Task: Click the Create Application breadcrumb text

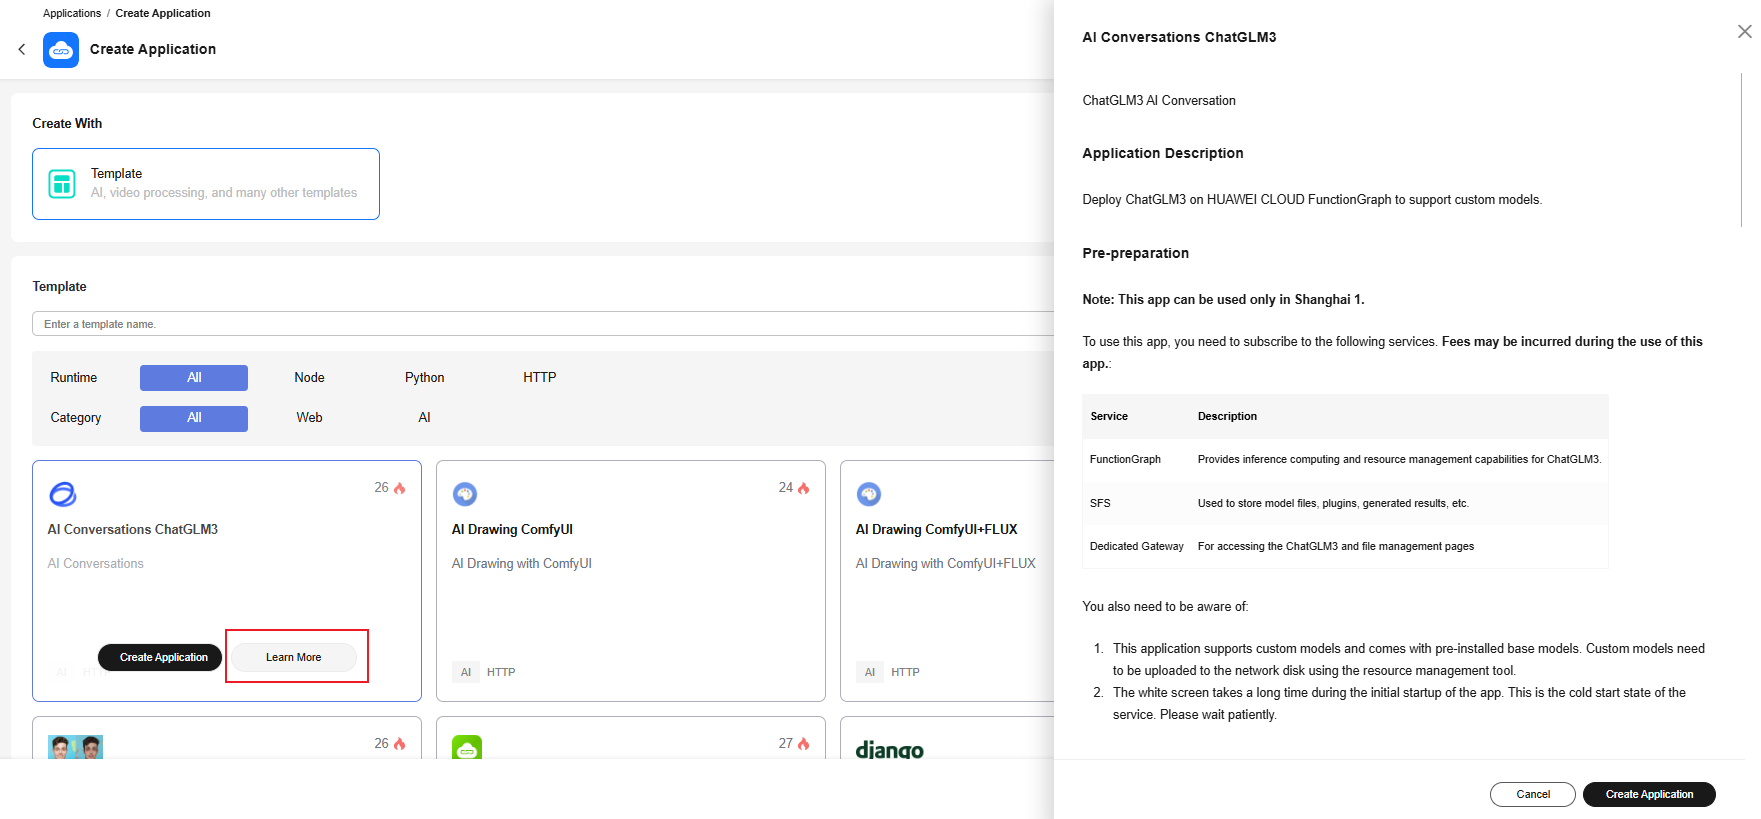Action: pyautogui.click(x=163, y=13)
